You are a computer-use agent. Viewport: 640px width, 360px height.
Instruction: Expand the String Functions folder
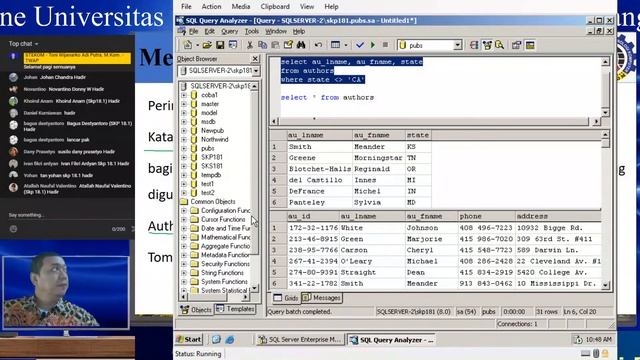pos(184,273)
